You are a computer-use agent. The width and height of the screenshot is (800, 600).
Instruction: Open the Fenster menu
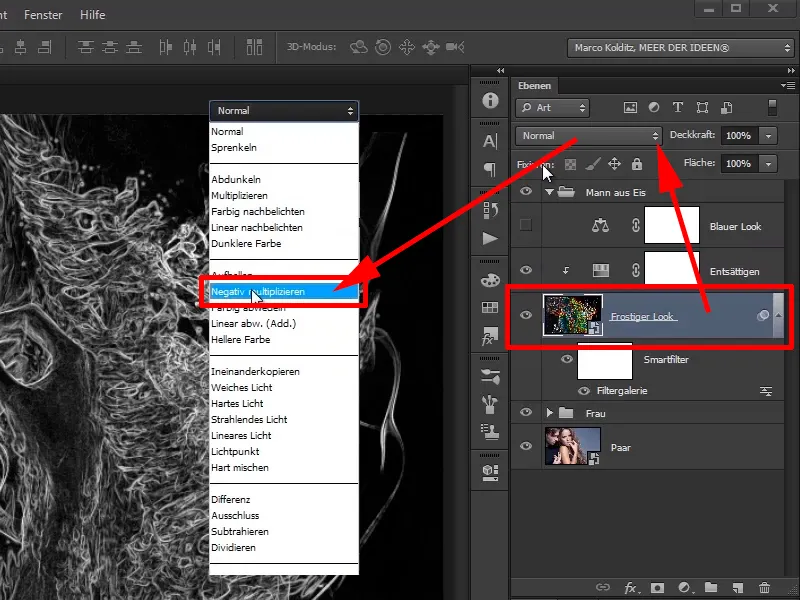pos(43,15)
